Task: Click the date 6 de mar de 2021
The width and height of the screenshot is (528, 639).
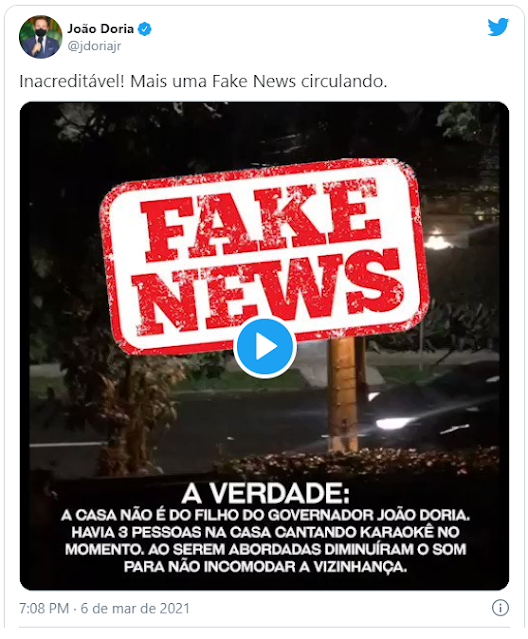Action: coord(135,608)
